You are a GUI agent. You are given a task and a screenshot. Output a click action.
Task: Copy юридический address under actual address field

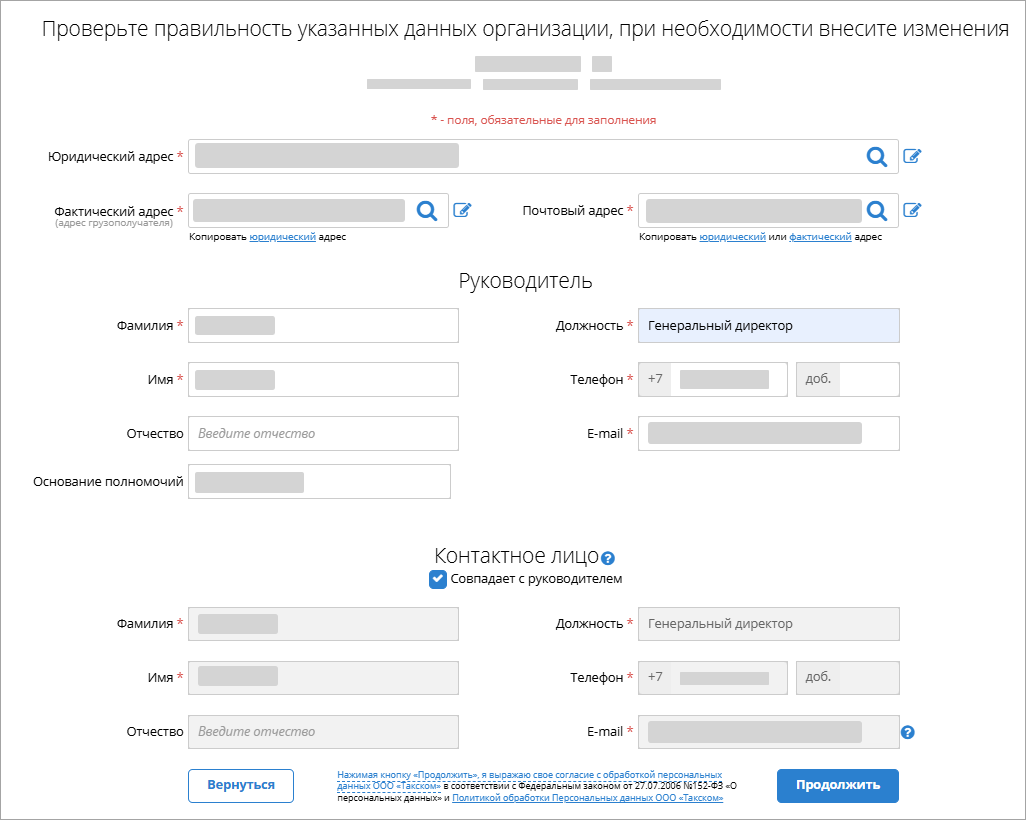[x=282, y=237]
